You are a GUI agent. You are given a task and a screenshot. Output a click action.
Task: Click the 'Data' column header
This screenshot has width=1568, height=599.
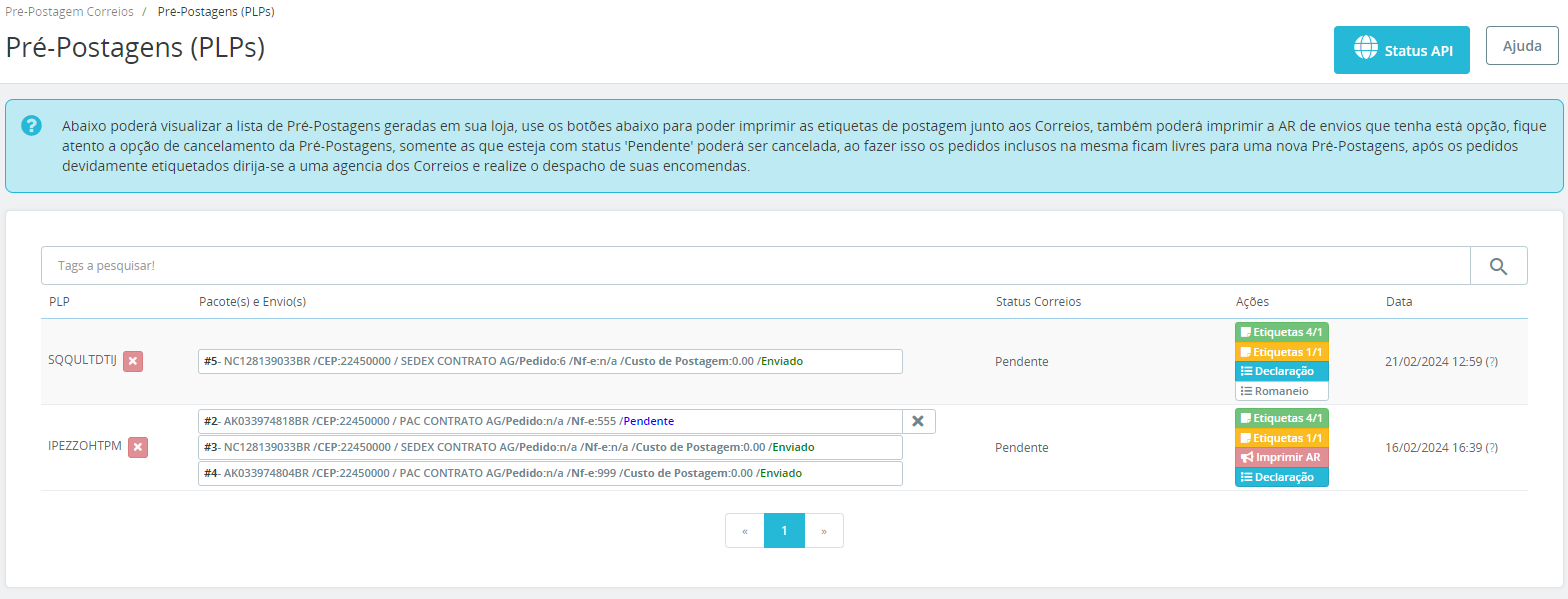1399,301
